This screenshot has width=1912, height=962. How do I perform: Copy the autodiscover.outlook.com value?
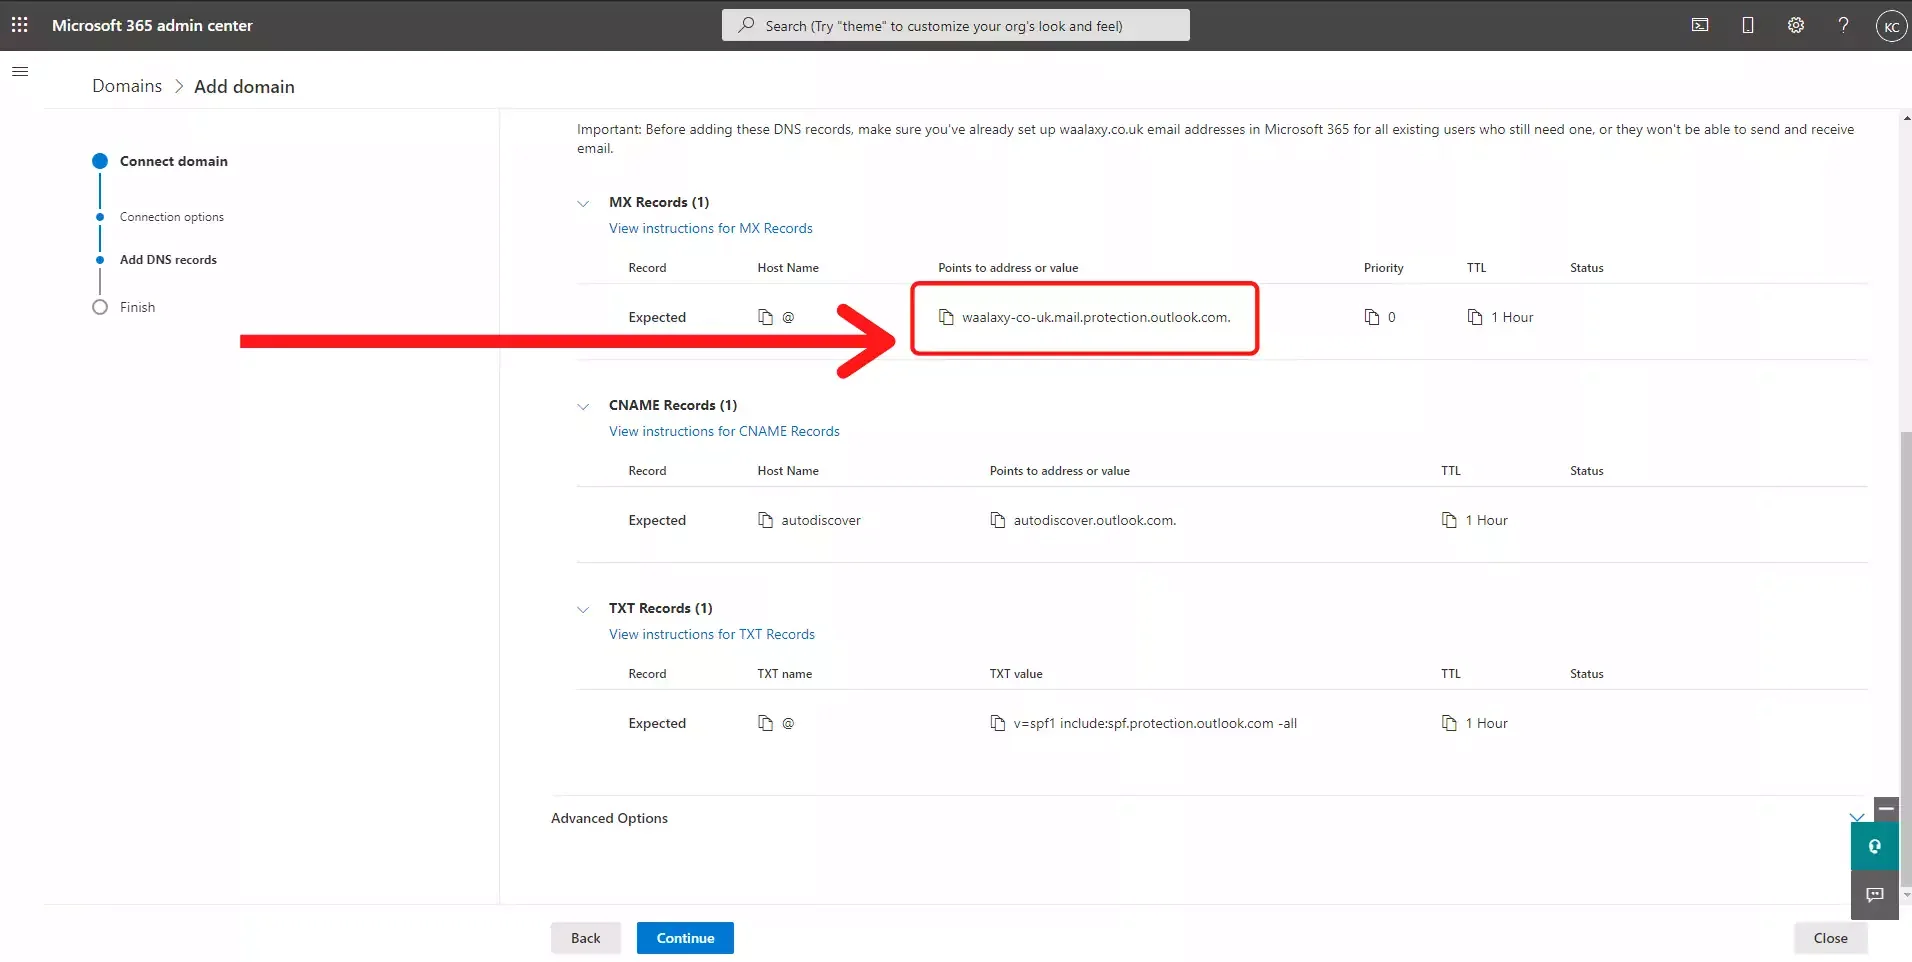point(998,520)
